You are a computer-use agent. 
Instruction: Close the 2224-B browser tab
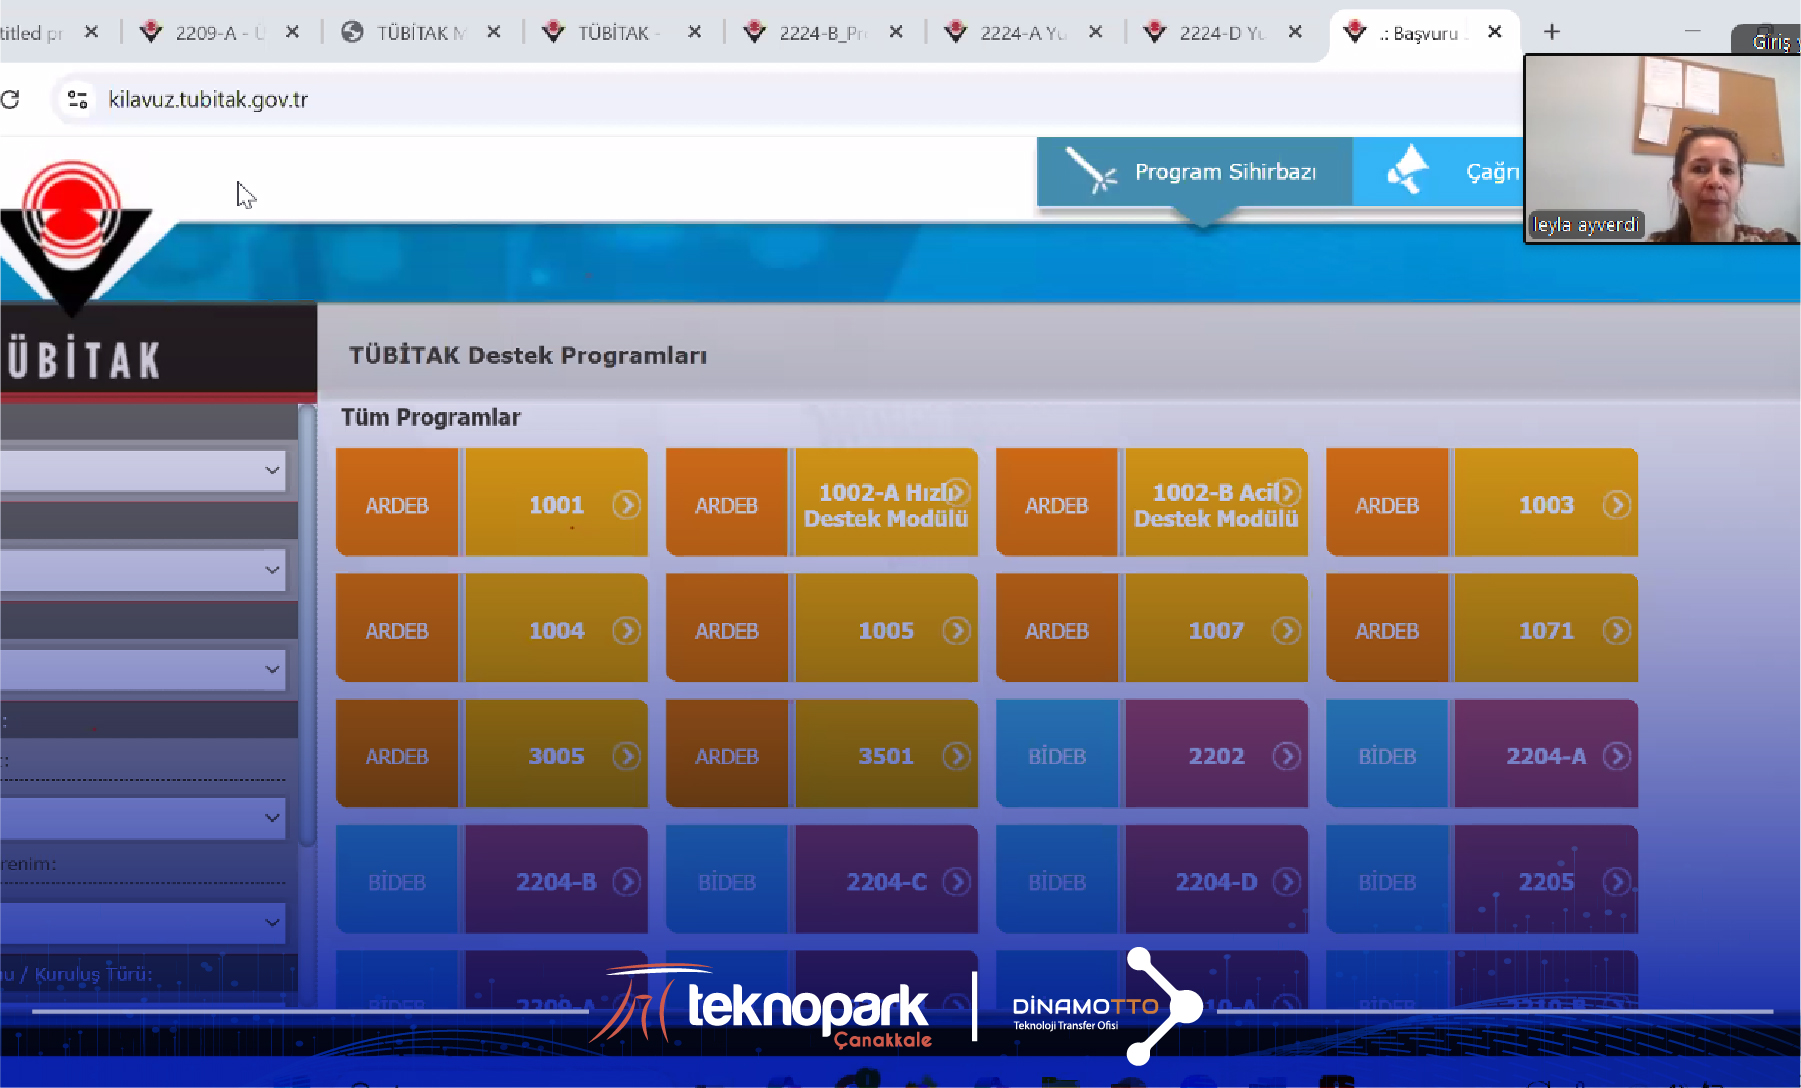point(896,32)
